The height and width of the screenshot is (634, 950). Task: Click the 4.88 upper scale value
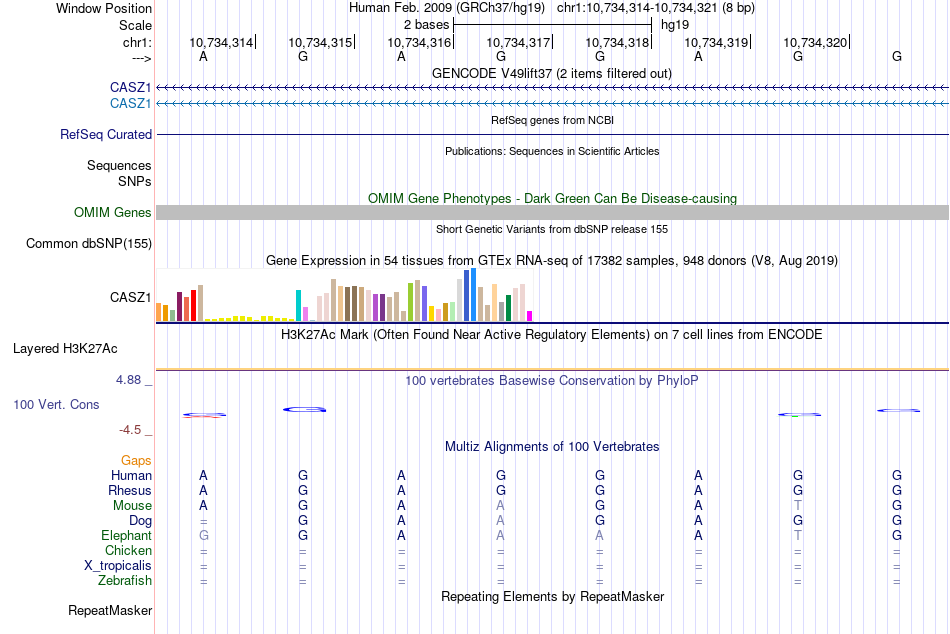tap(128, 380)
